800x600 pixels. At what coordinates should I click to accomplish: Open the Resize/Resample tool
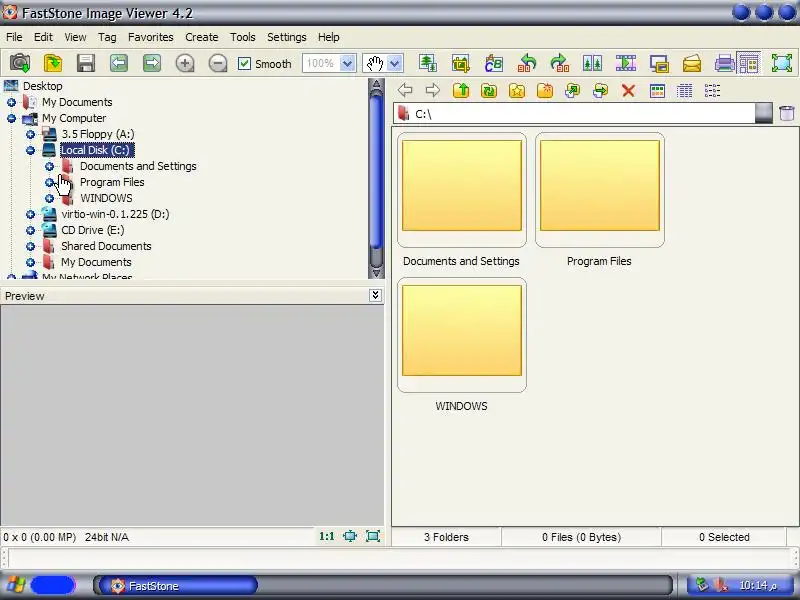click(x=428, y=64)
